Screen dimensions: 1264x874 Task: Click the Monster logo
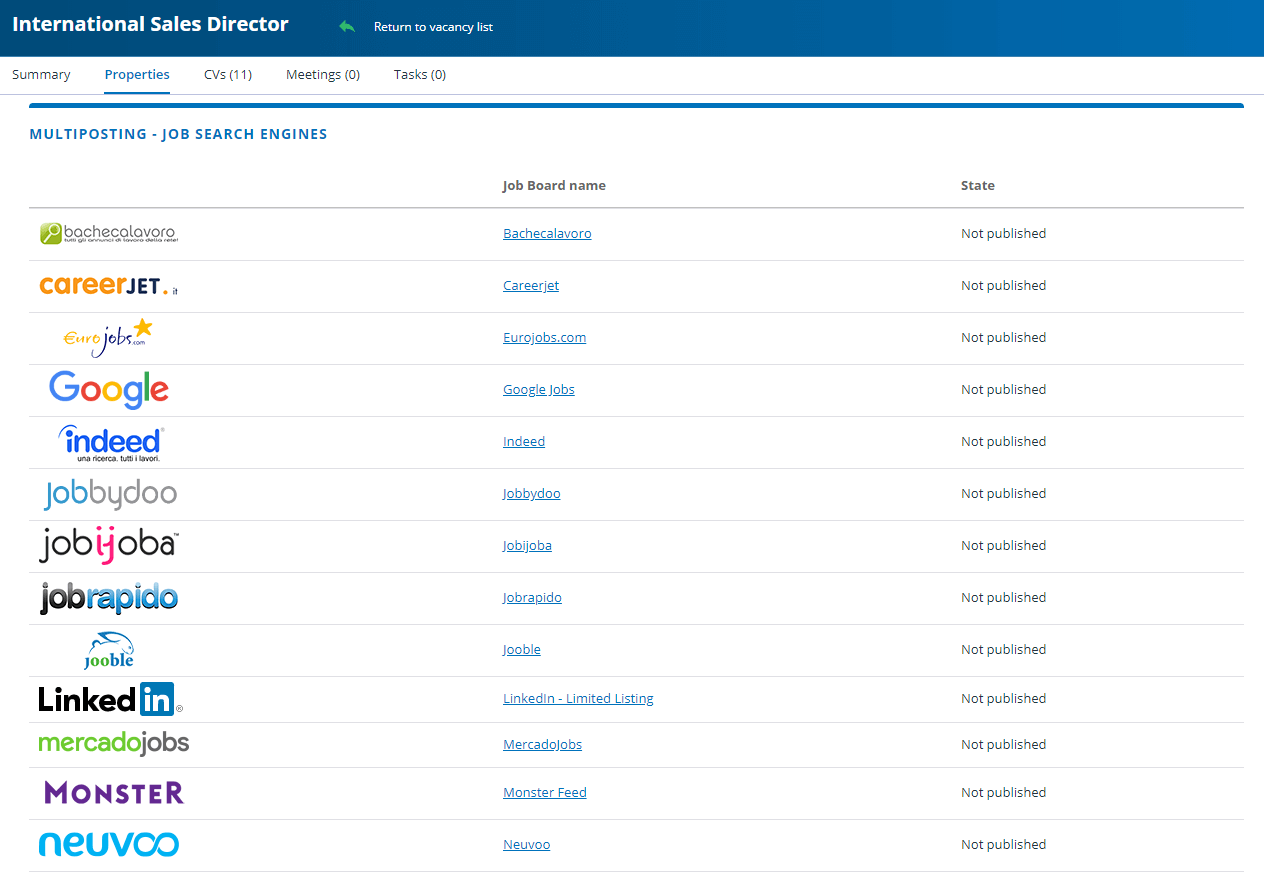click(x=112, y=792)
